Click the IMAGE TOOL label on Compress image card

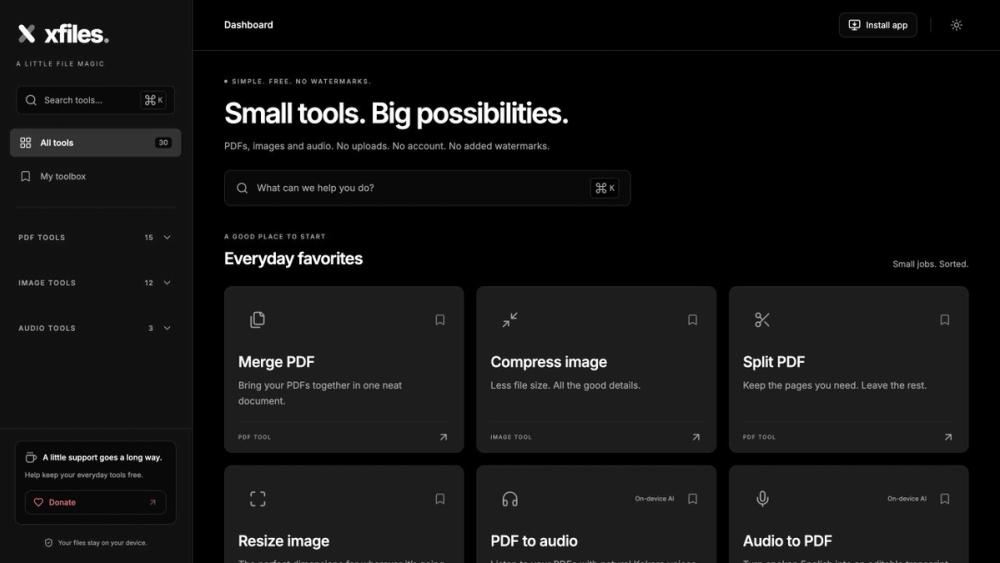click(x=511, y=437)
